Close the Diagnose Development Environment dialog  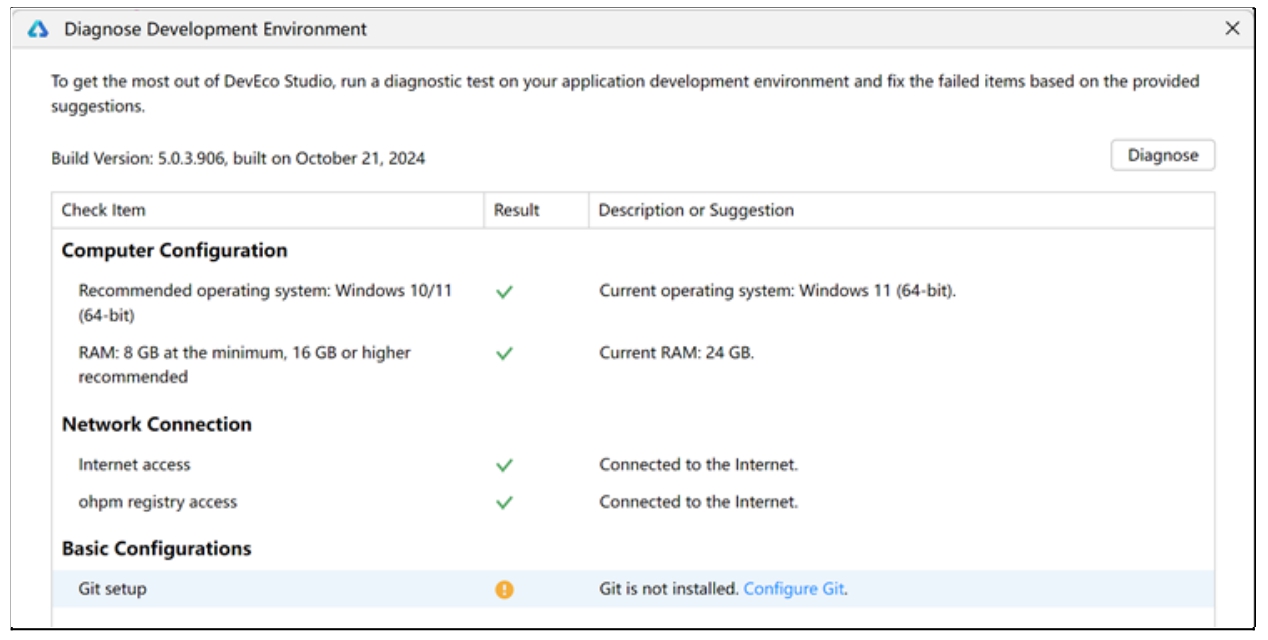[1232, 29]
